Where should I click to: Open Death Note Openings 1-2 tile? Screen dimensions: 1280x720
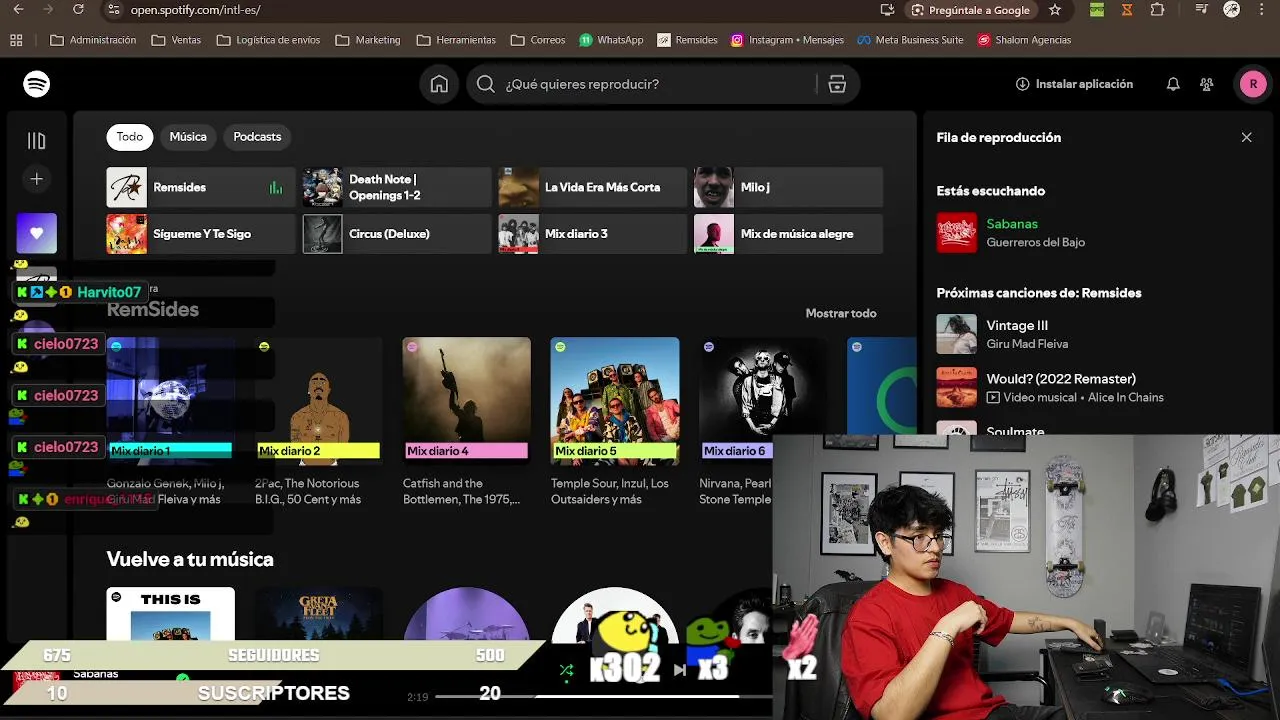397,187
